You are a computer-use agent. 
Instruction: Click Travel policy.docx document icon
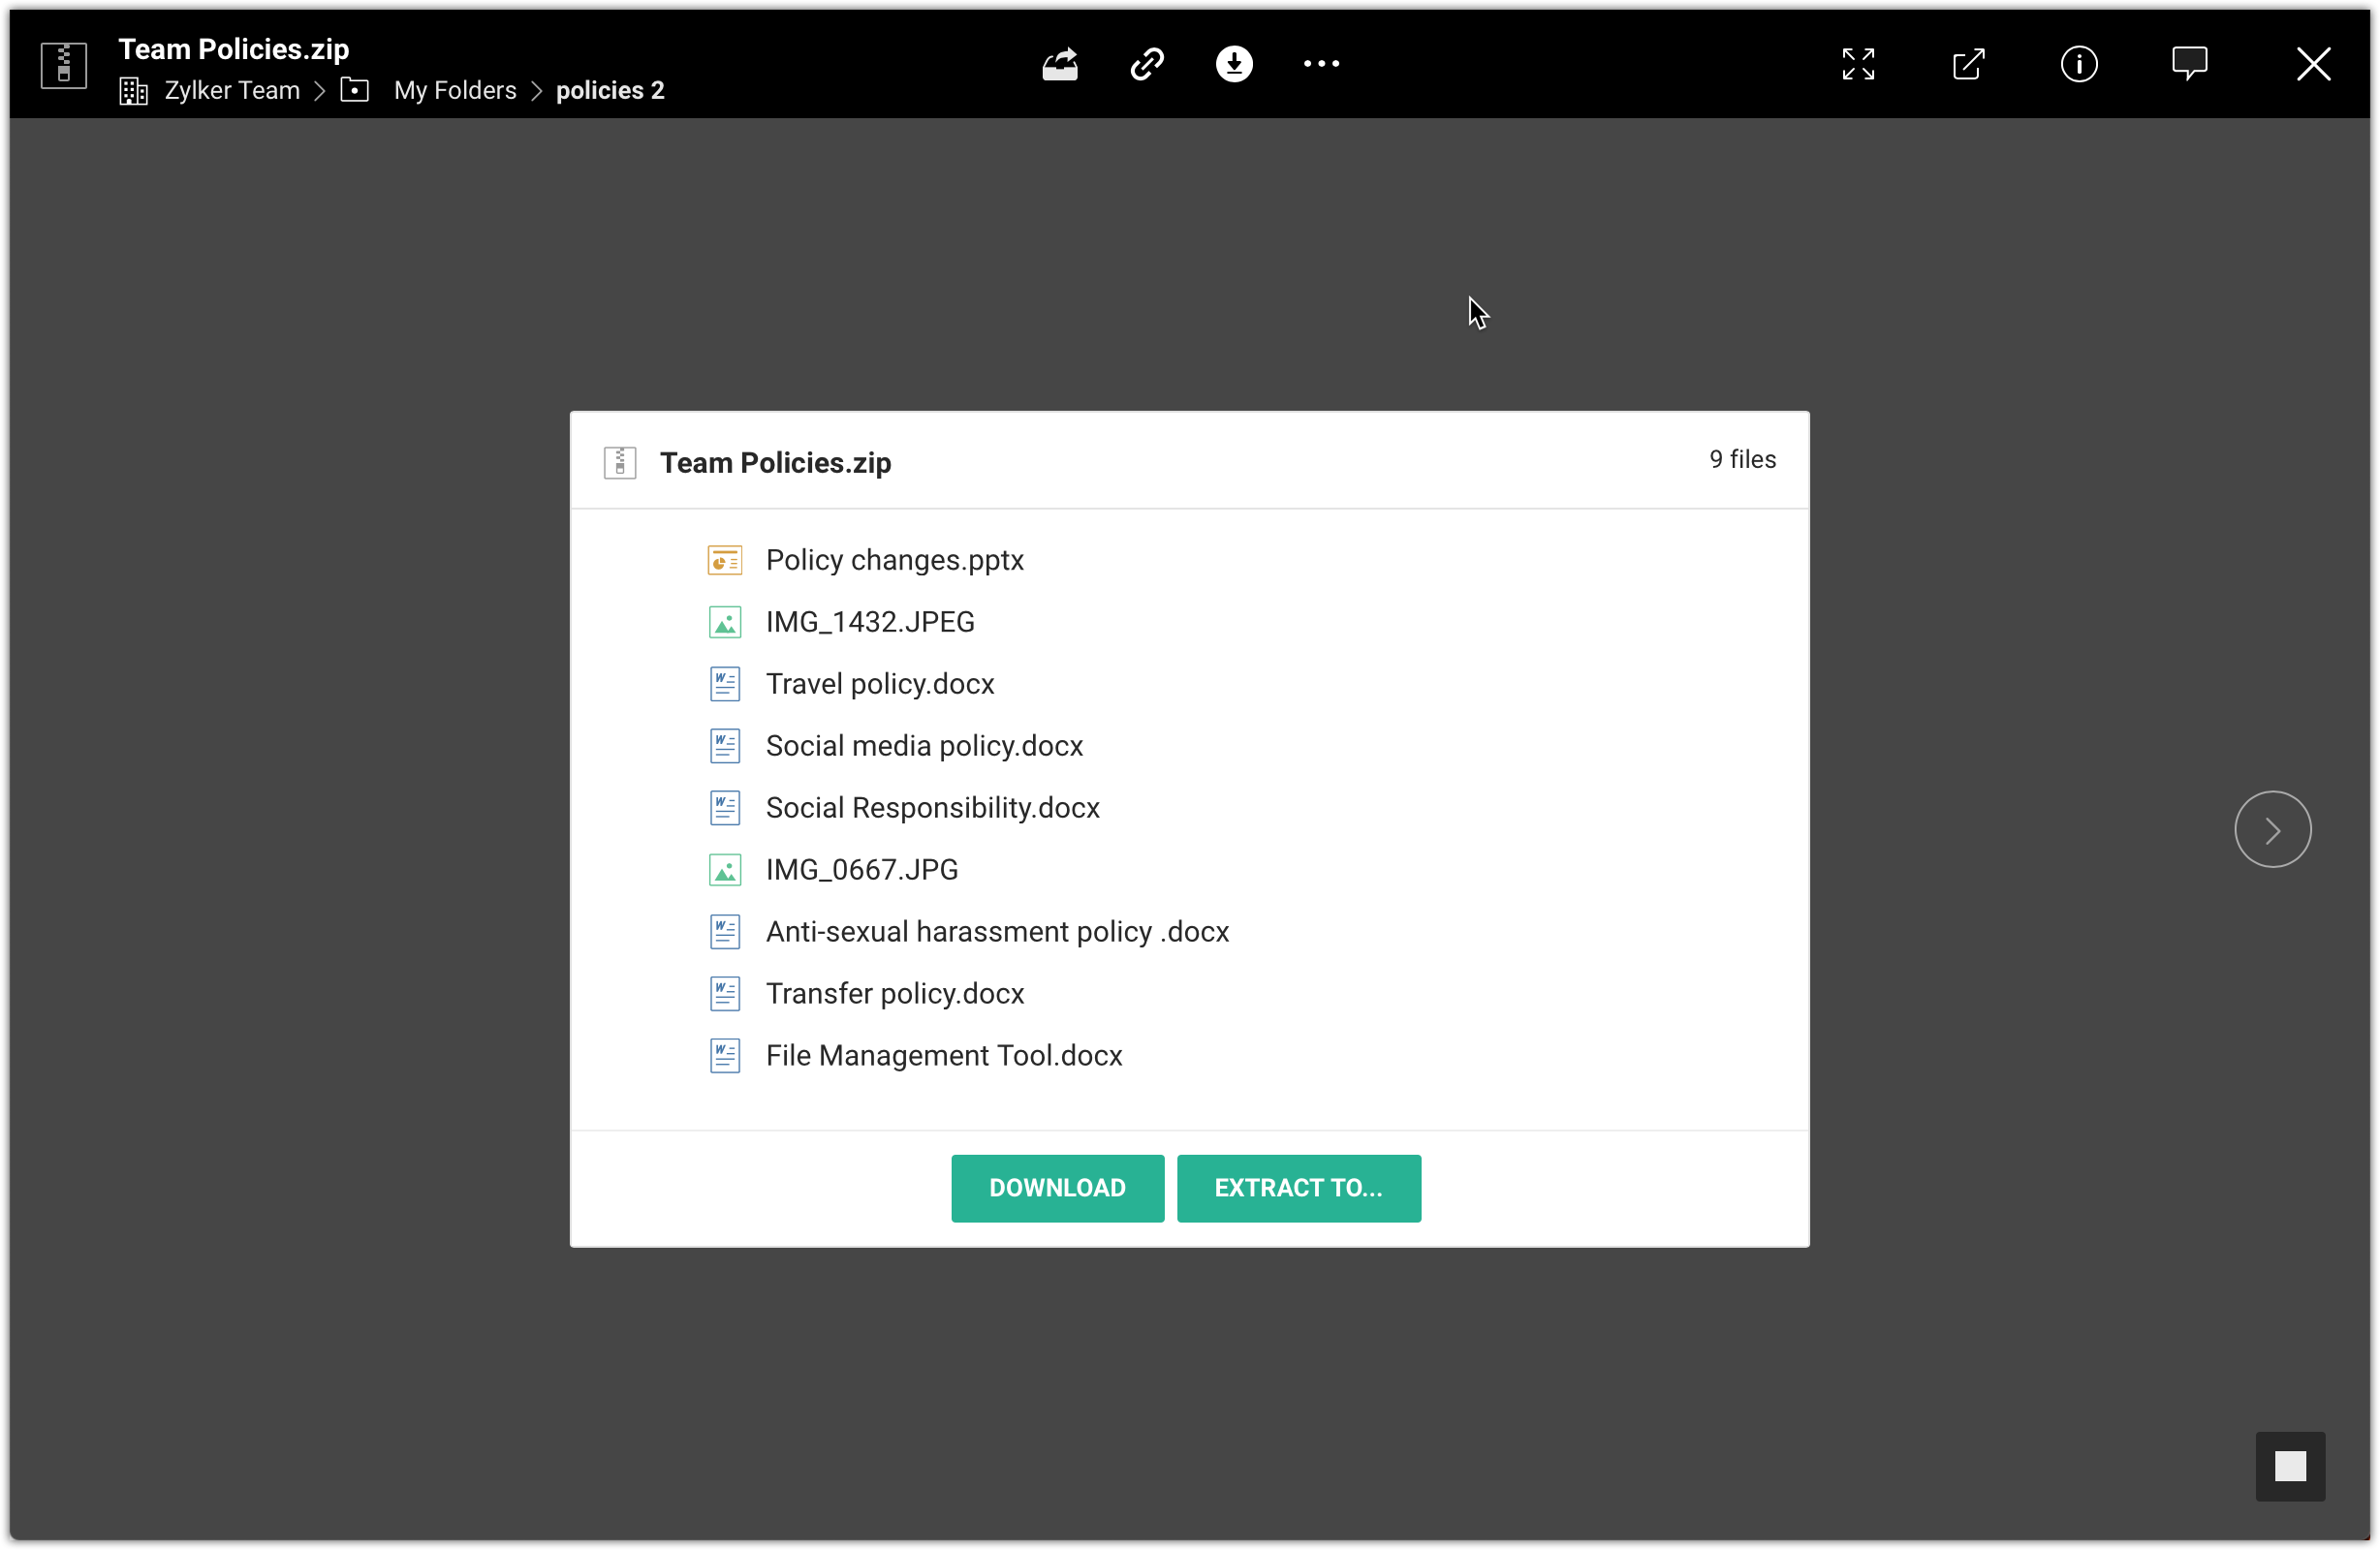click(x=724, y=684)
